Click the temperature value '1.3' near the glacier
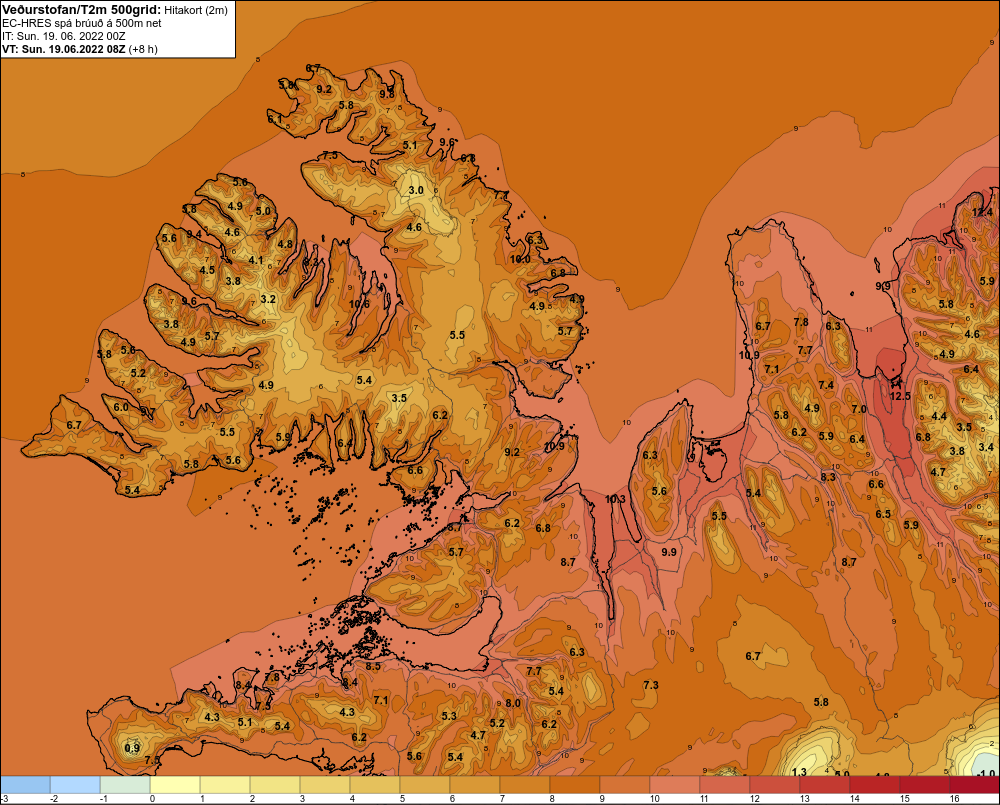This screenshot has height=805, width=1000. tap(798, 772)
